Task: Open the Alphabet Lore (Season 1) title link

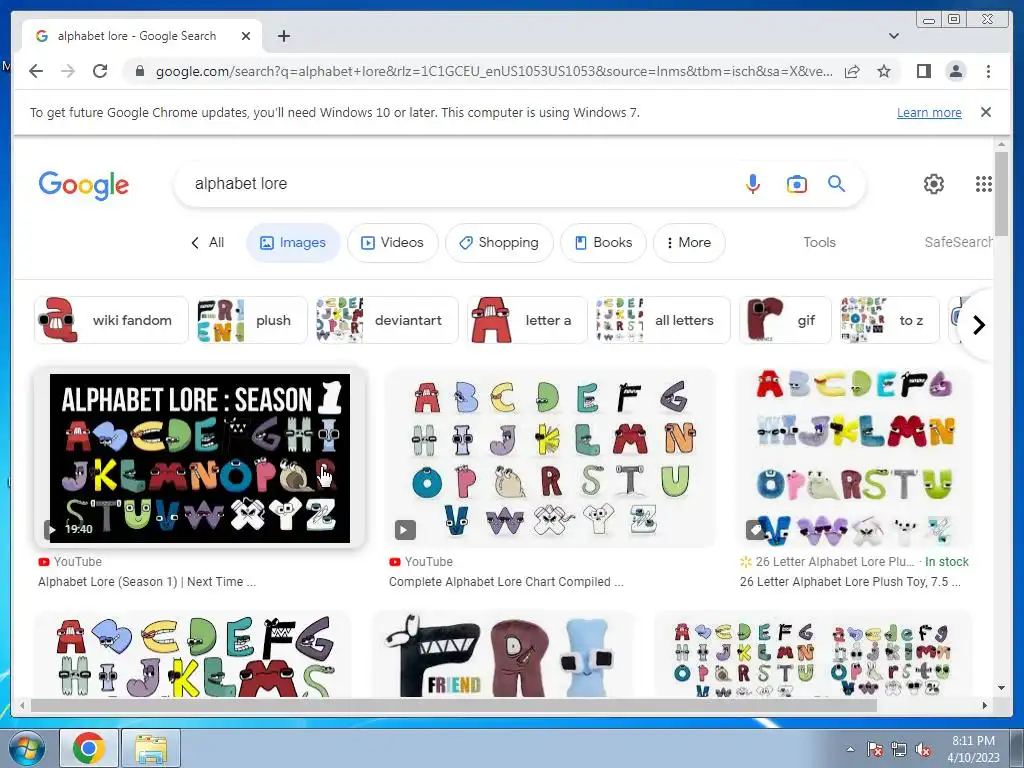Action: click(x=147, y=581)
